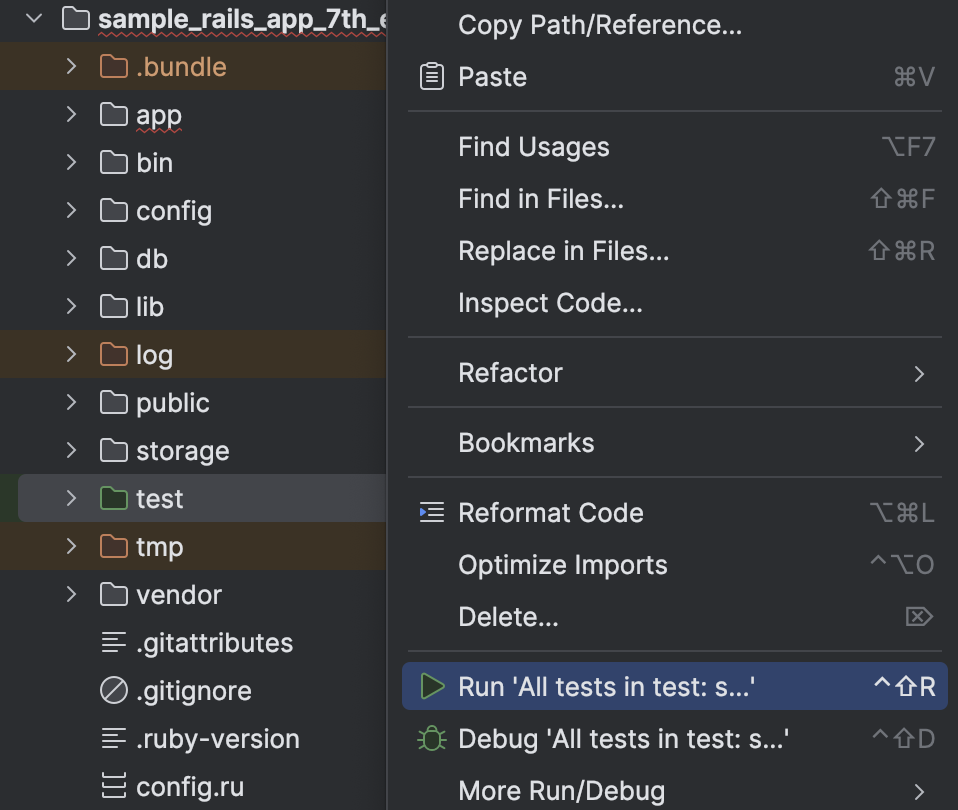Click the green Run icon beside 'All tests'
The height and width of the screenshot is (810, 958).
(433, 687)
